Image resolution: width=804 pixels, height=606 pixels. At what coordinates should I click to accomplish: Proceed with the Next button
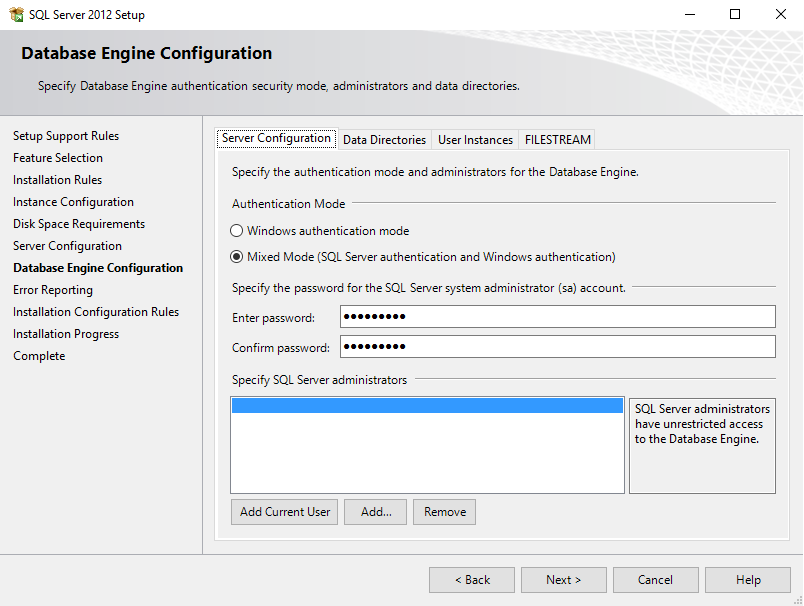click(563, 580)
